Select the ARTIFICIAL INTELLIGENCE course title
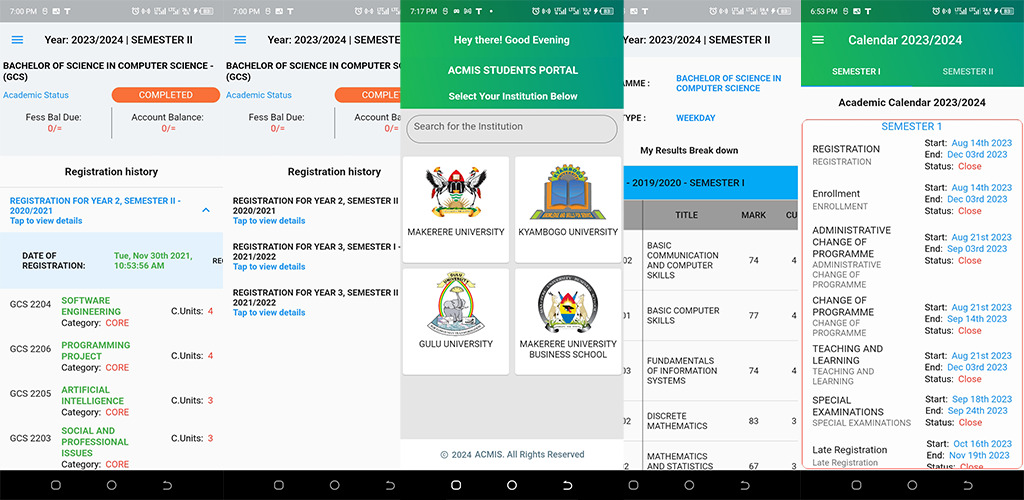The image size is (1024, 500). [92, 395]
